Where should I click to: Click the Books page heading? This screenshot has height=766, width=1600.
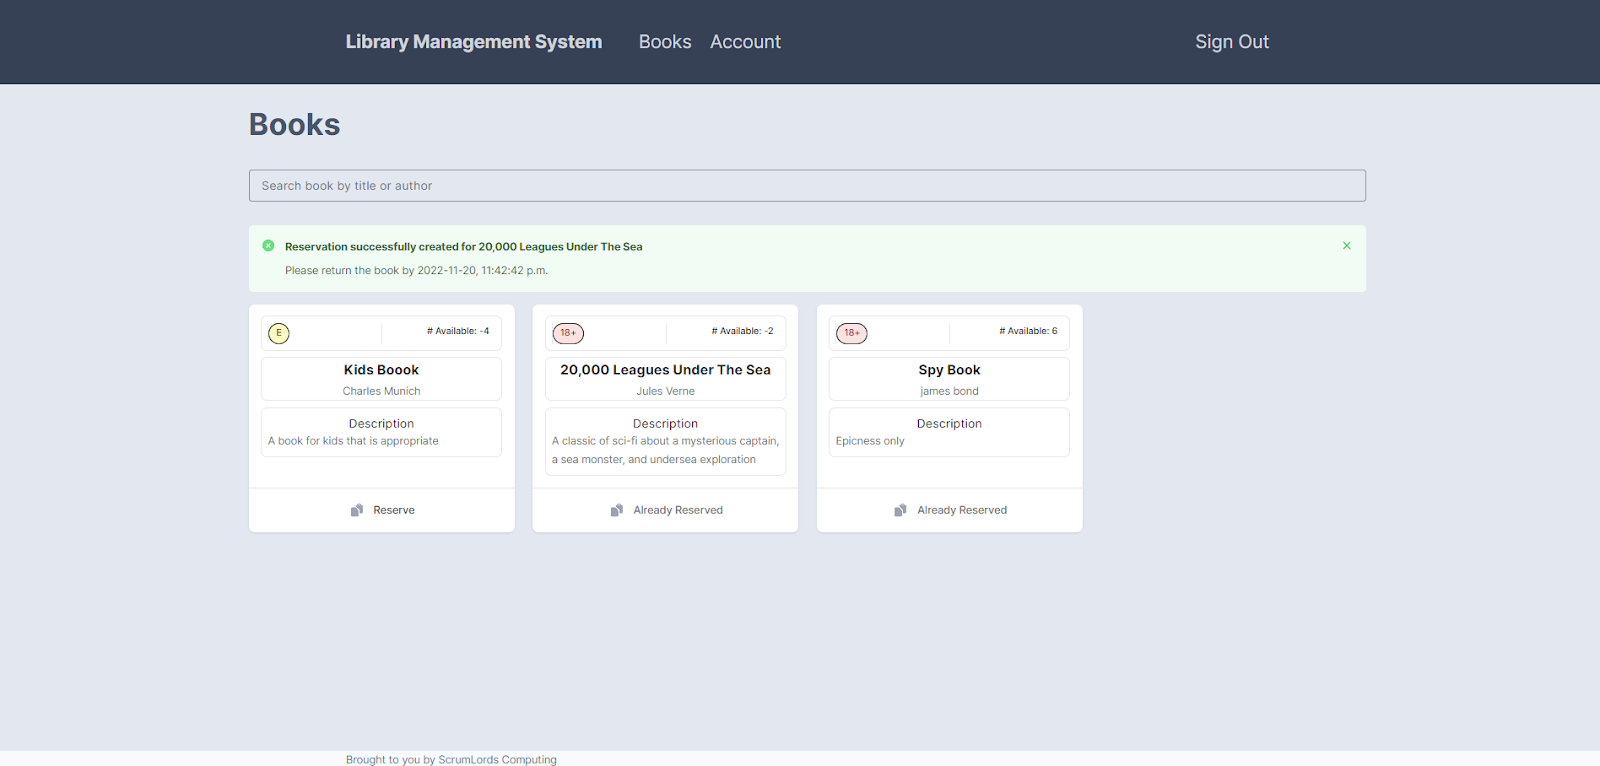click(294, 124)
